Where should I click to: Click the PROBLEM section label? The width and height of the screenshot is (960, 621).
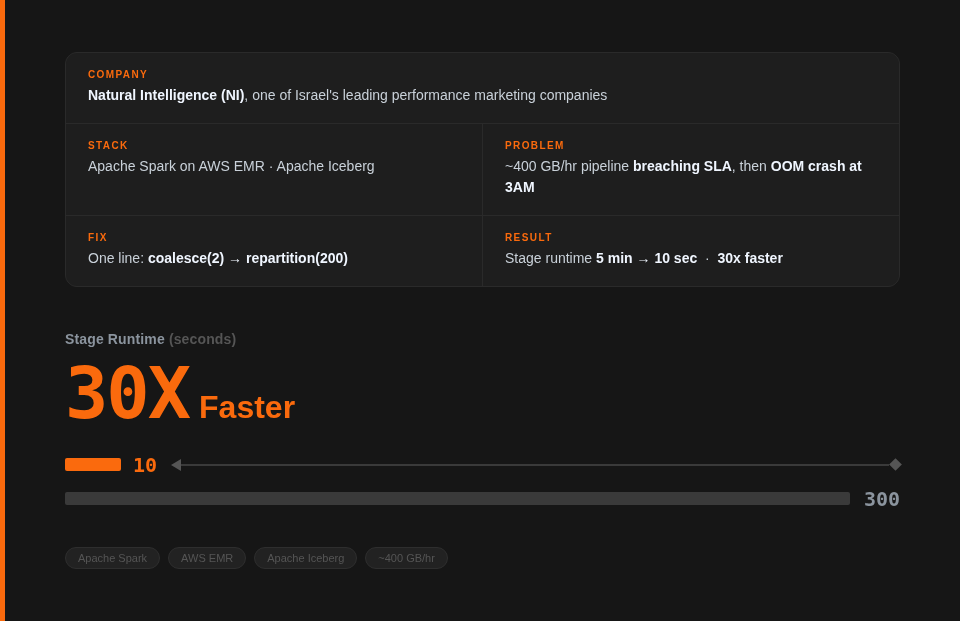[535, 146]
